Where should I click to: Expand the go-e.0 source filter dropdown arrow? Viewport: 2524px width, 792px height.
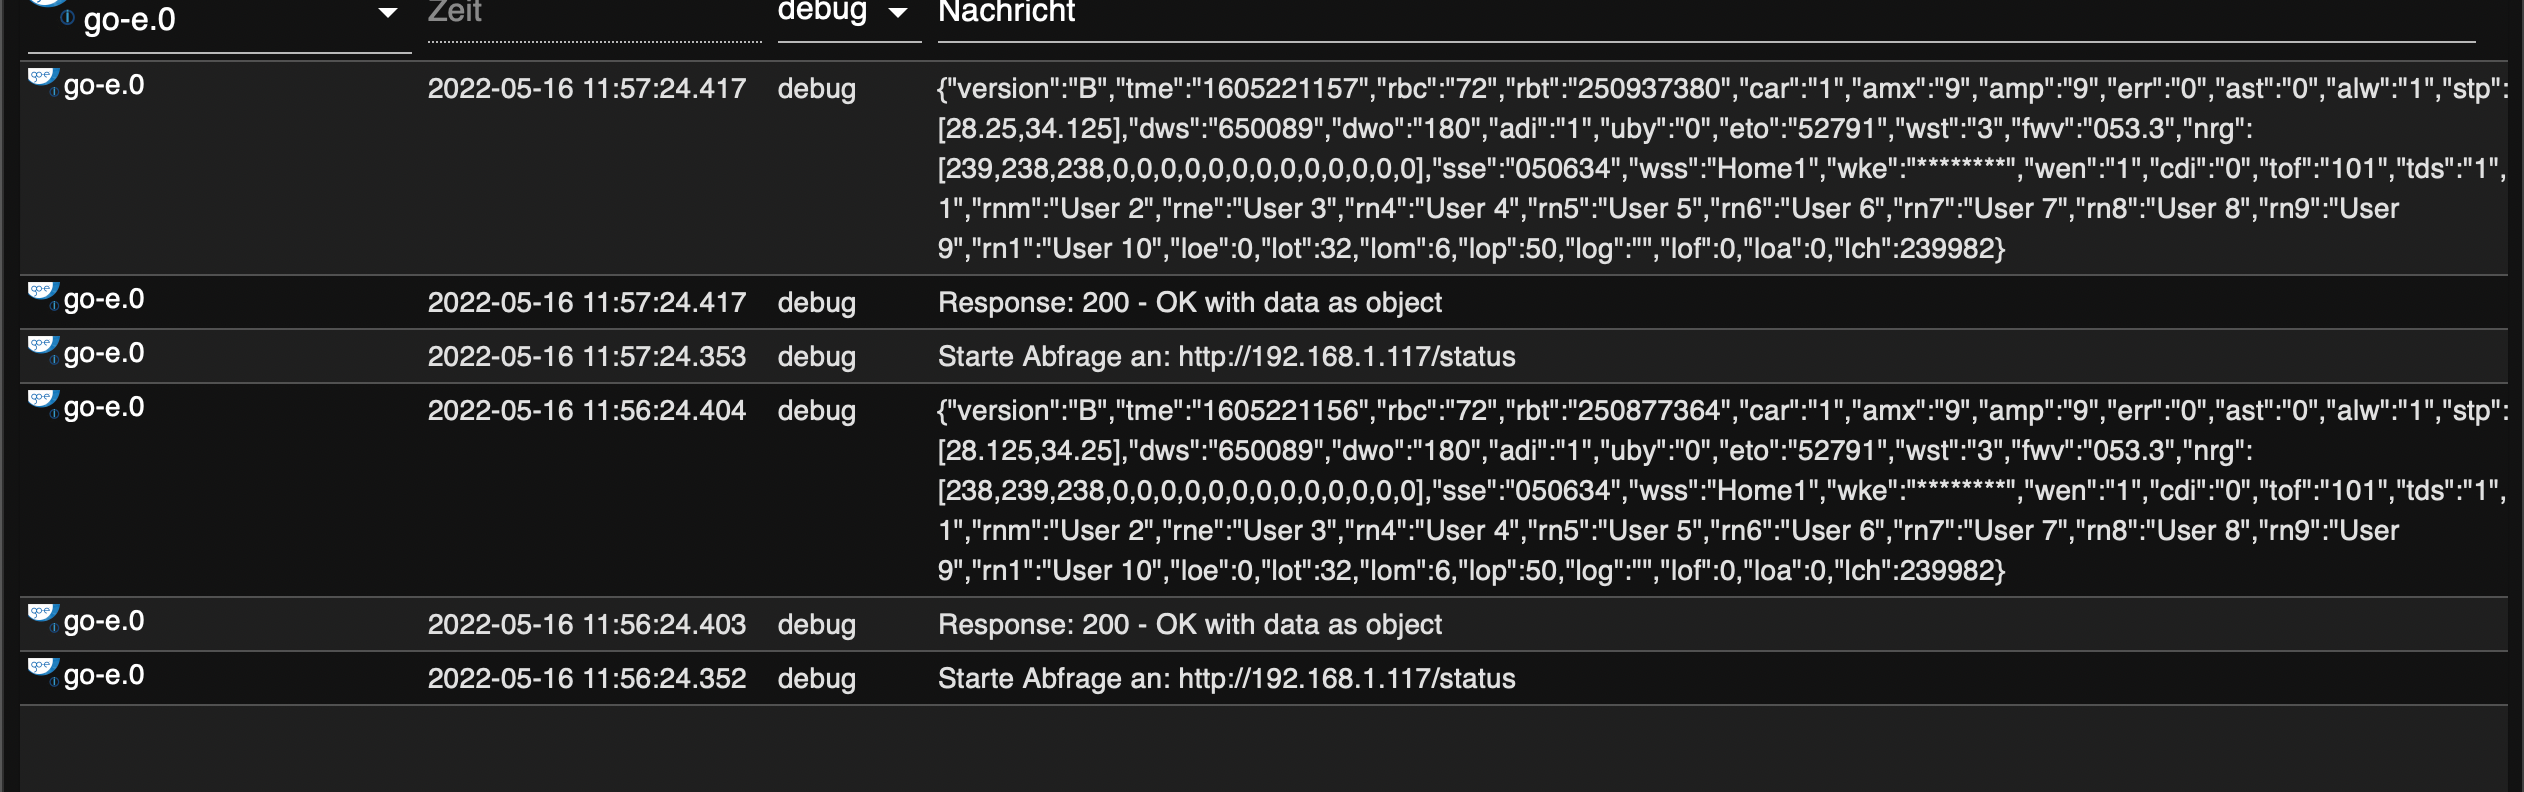pyautogui.click(x=388, y=14)
